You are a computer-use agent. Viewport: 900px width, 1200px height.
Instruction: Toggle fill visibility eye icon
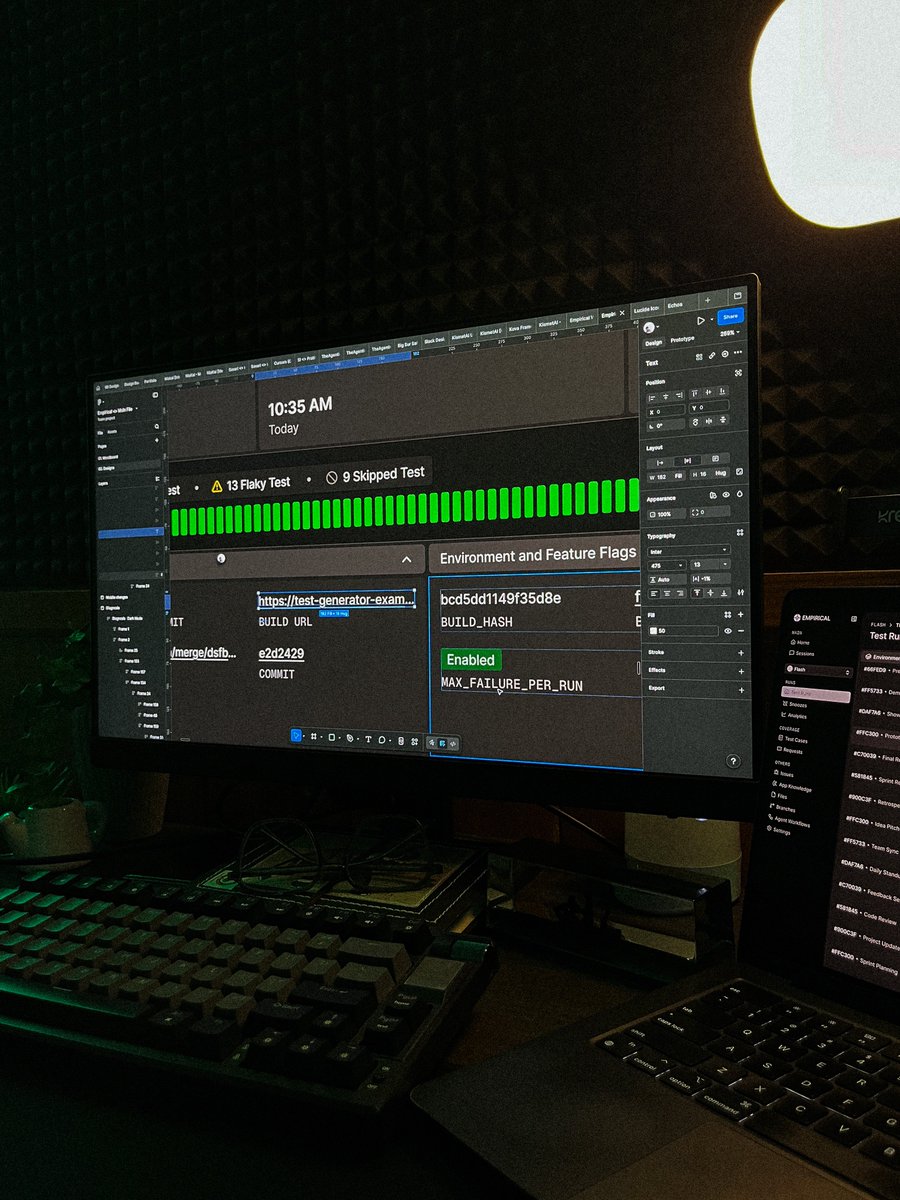pos(728,631)
